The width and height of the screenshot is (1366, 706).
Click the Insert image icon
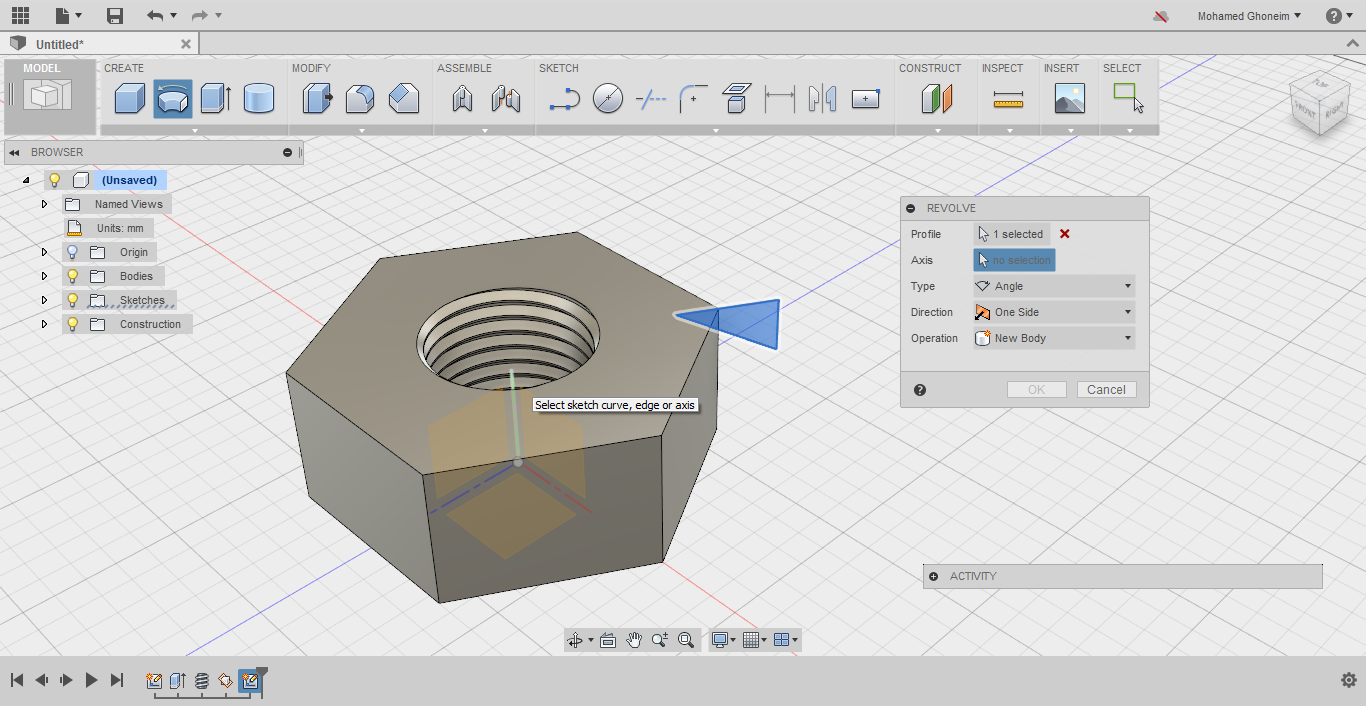(1069, 99)
